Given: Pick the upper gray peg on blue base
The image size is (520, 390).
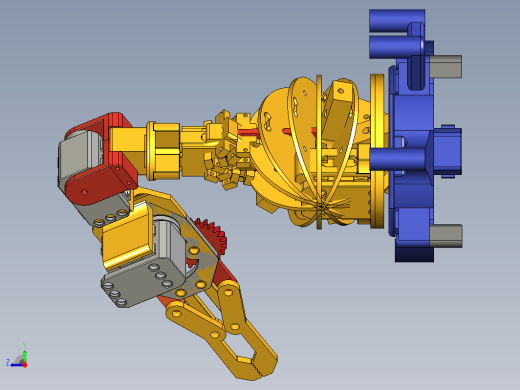Looking at the screenshot, I should (446, 66).
